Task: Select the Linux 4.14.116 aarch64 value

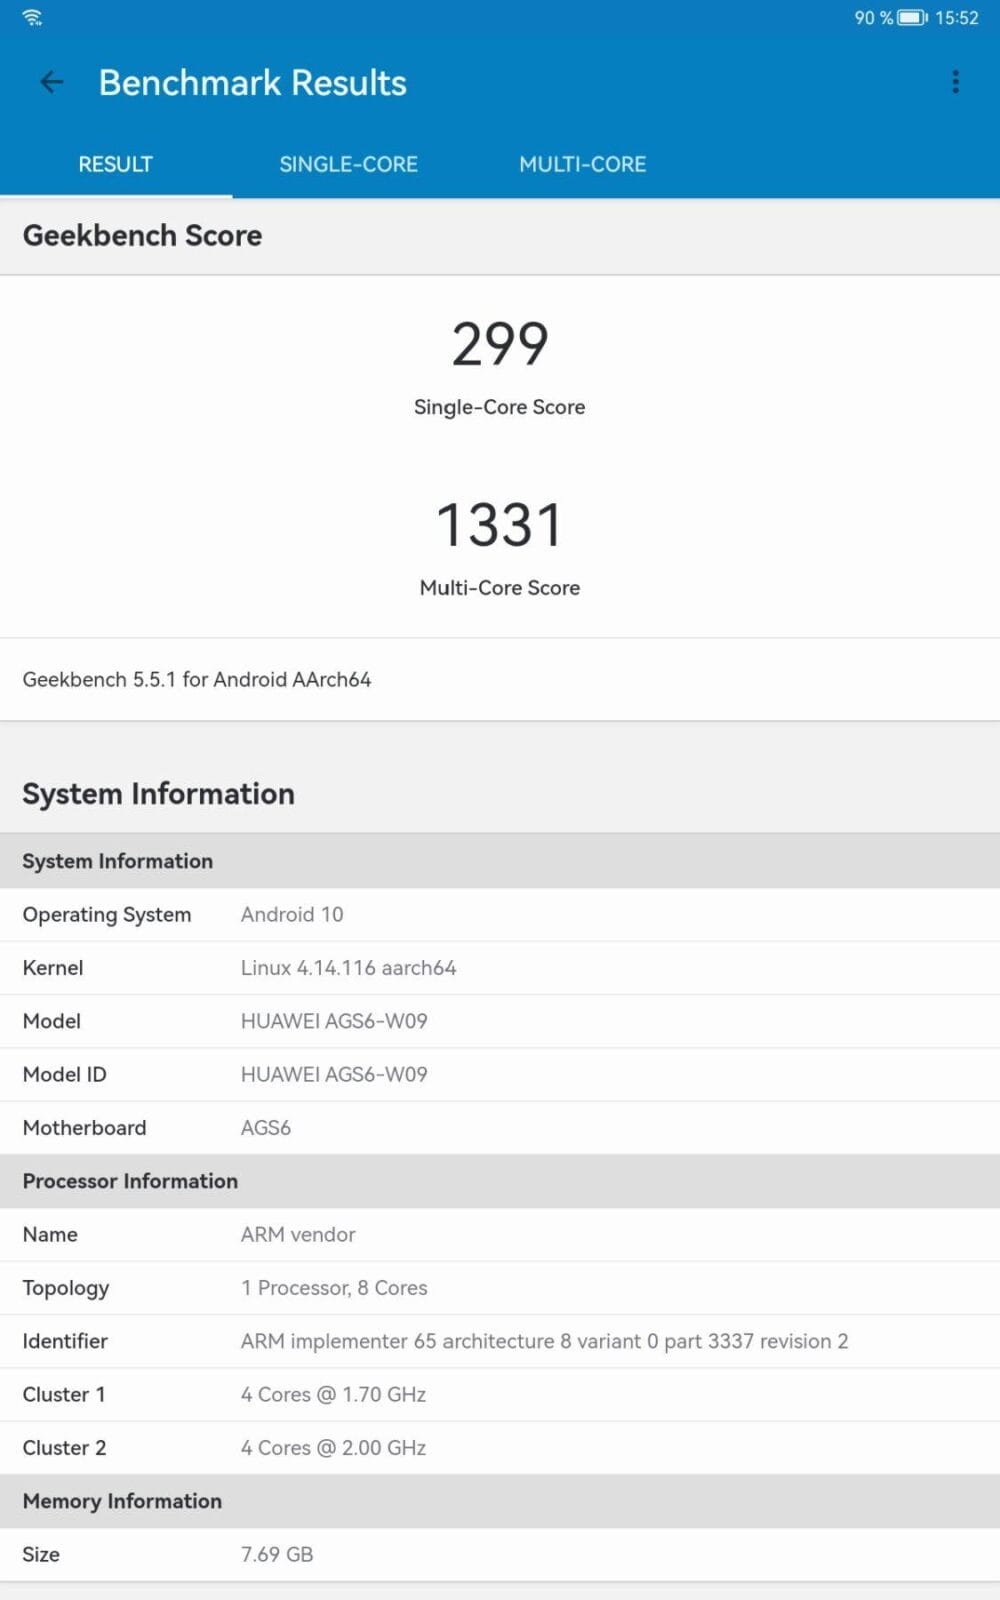Action: (x=349, y=968)
